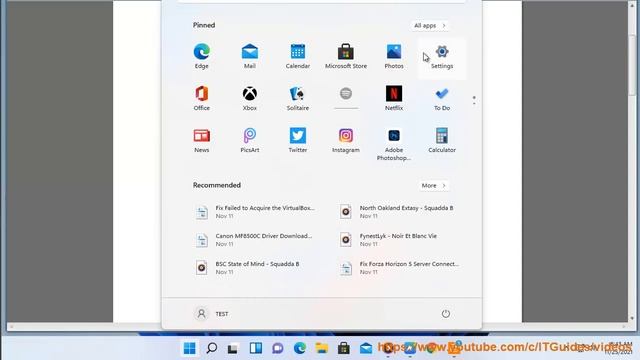
Task: Open the Chat icon on the taskbar
Action: click(278, 348)
